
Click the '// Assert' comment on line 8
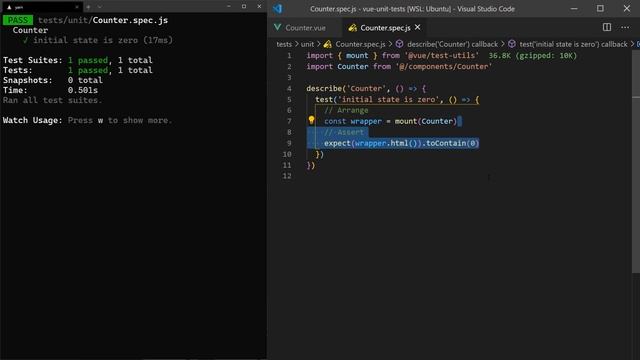344,132
